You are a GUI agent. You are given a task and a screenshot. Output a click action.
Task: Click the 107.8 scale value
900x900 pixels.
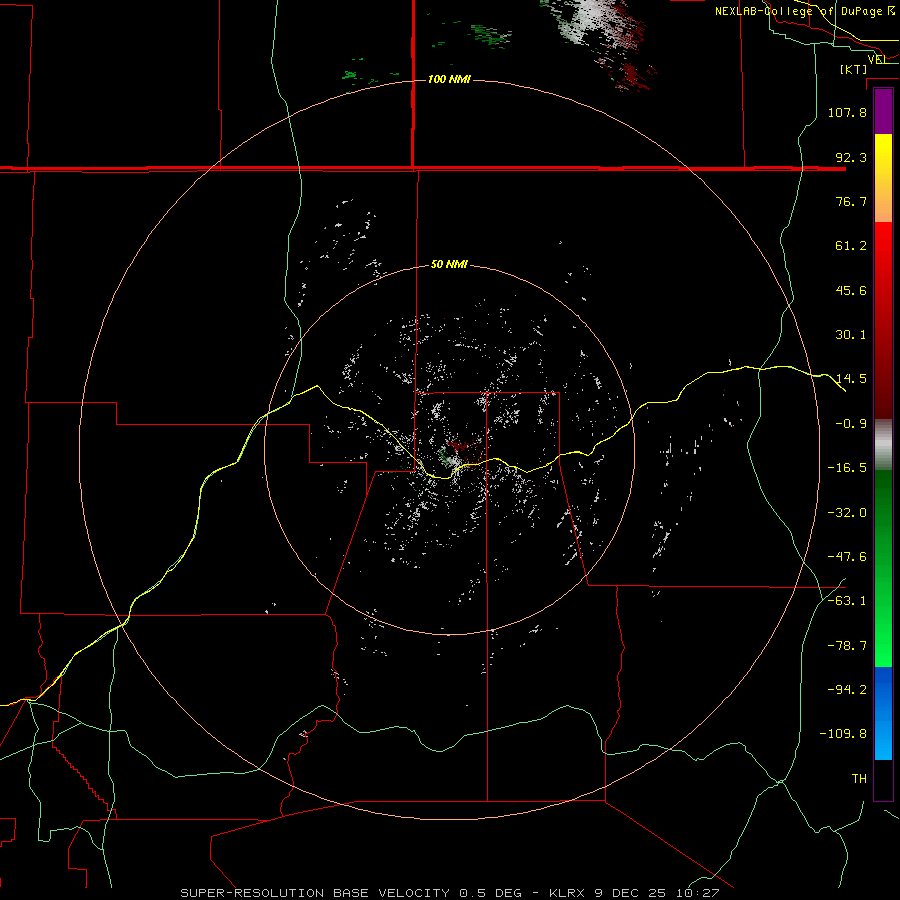tap(847, 112)
